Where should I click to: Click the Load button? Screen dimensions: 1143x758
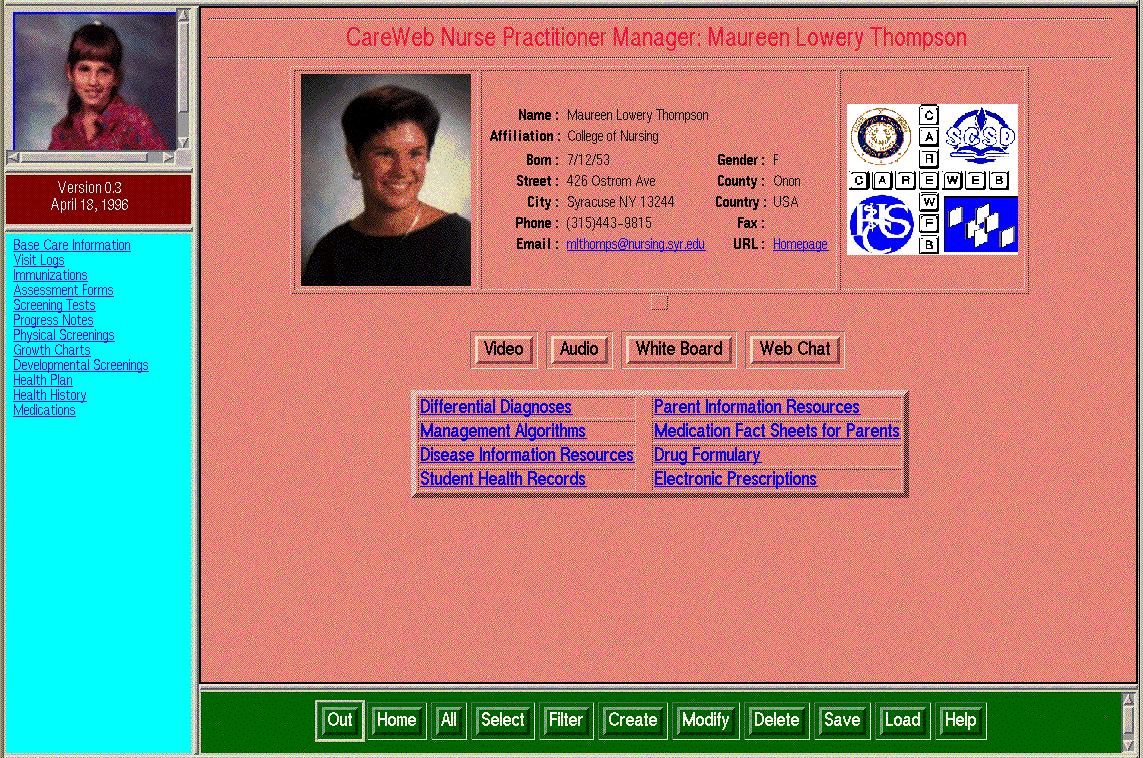click(x=902, y=721)
